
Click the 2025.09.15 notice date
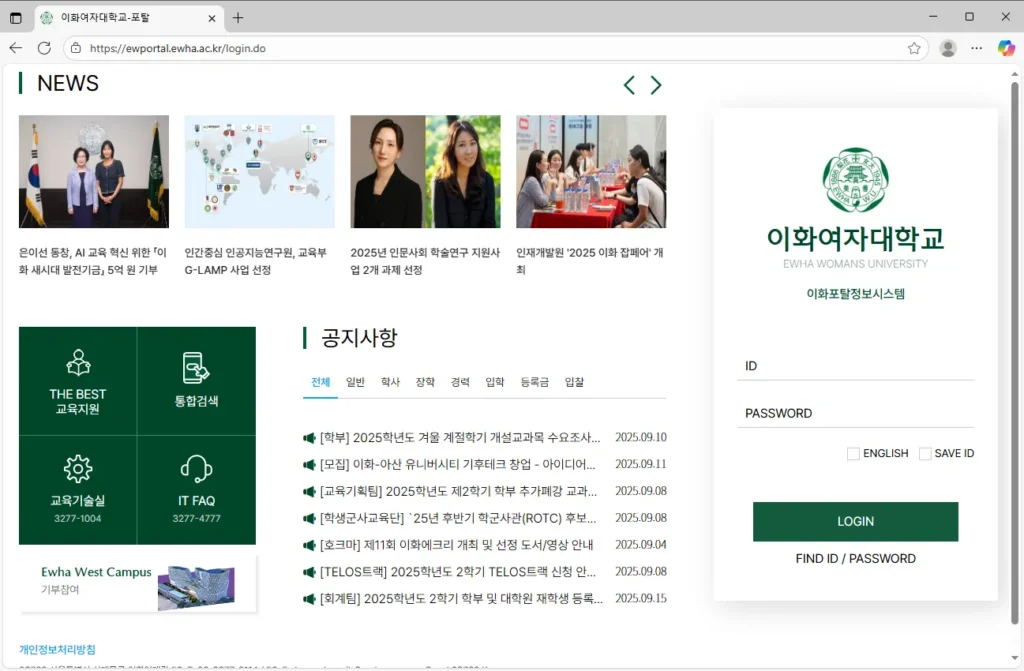pos(641,598)
